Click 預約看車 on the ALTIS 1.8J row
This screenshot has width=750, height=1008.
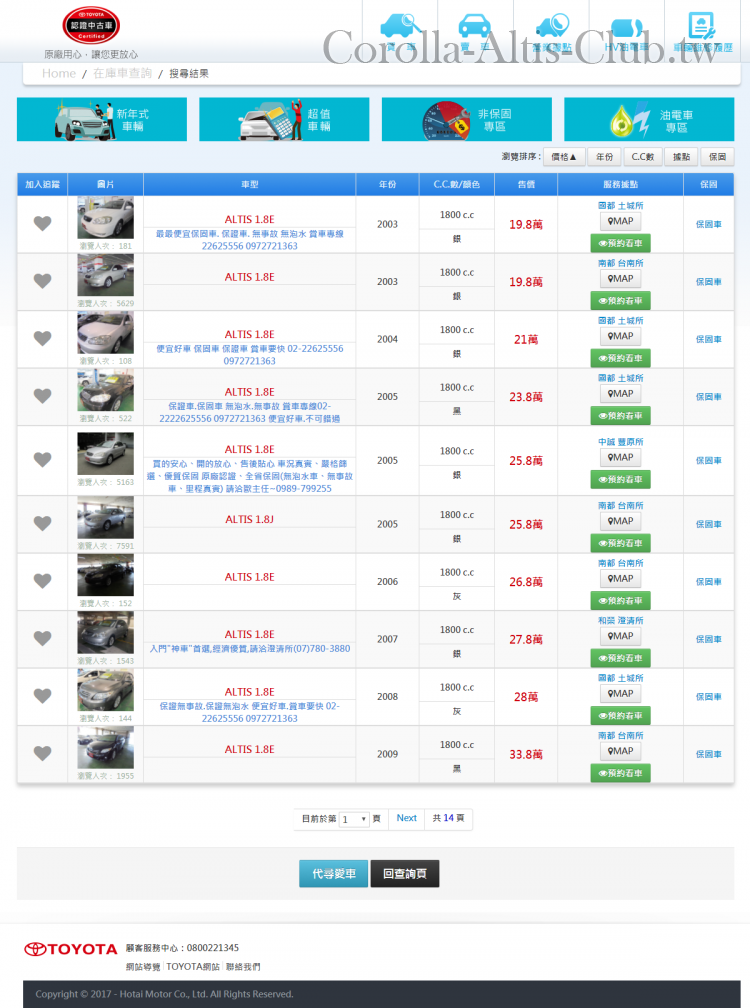tap(620, 543)
